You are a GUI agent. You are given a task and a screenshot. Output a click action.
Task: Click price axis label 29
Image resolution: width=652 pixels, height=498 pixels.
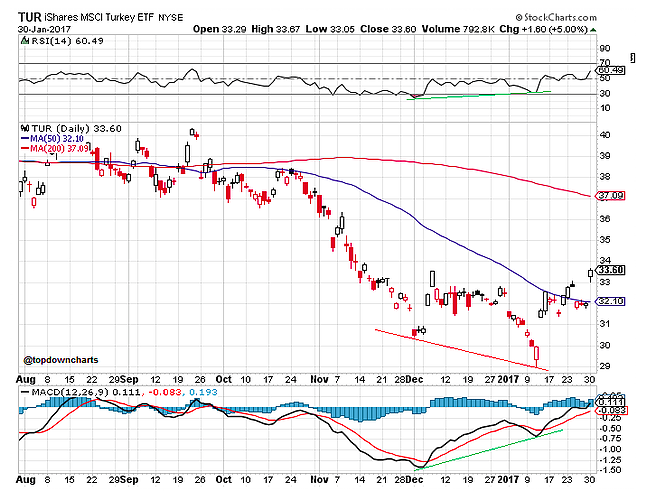pyautogui.click(x=605, y=366)
